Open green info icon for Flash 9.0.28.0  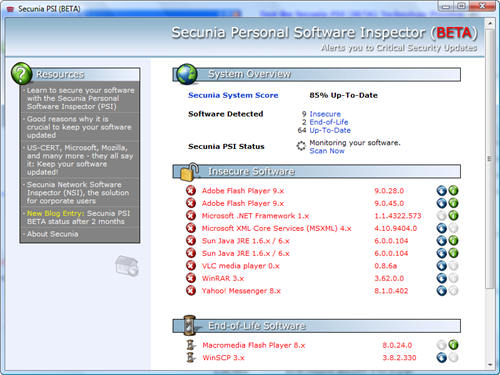[x=453, y=191]
